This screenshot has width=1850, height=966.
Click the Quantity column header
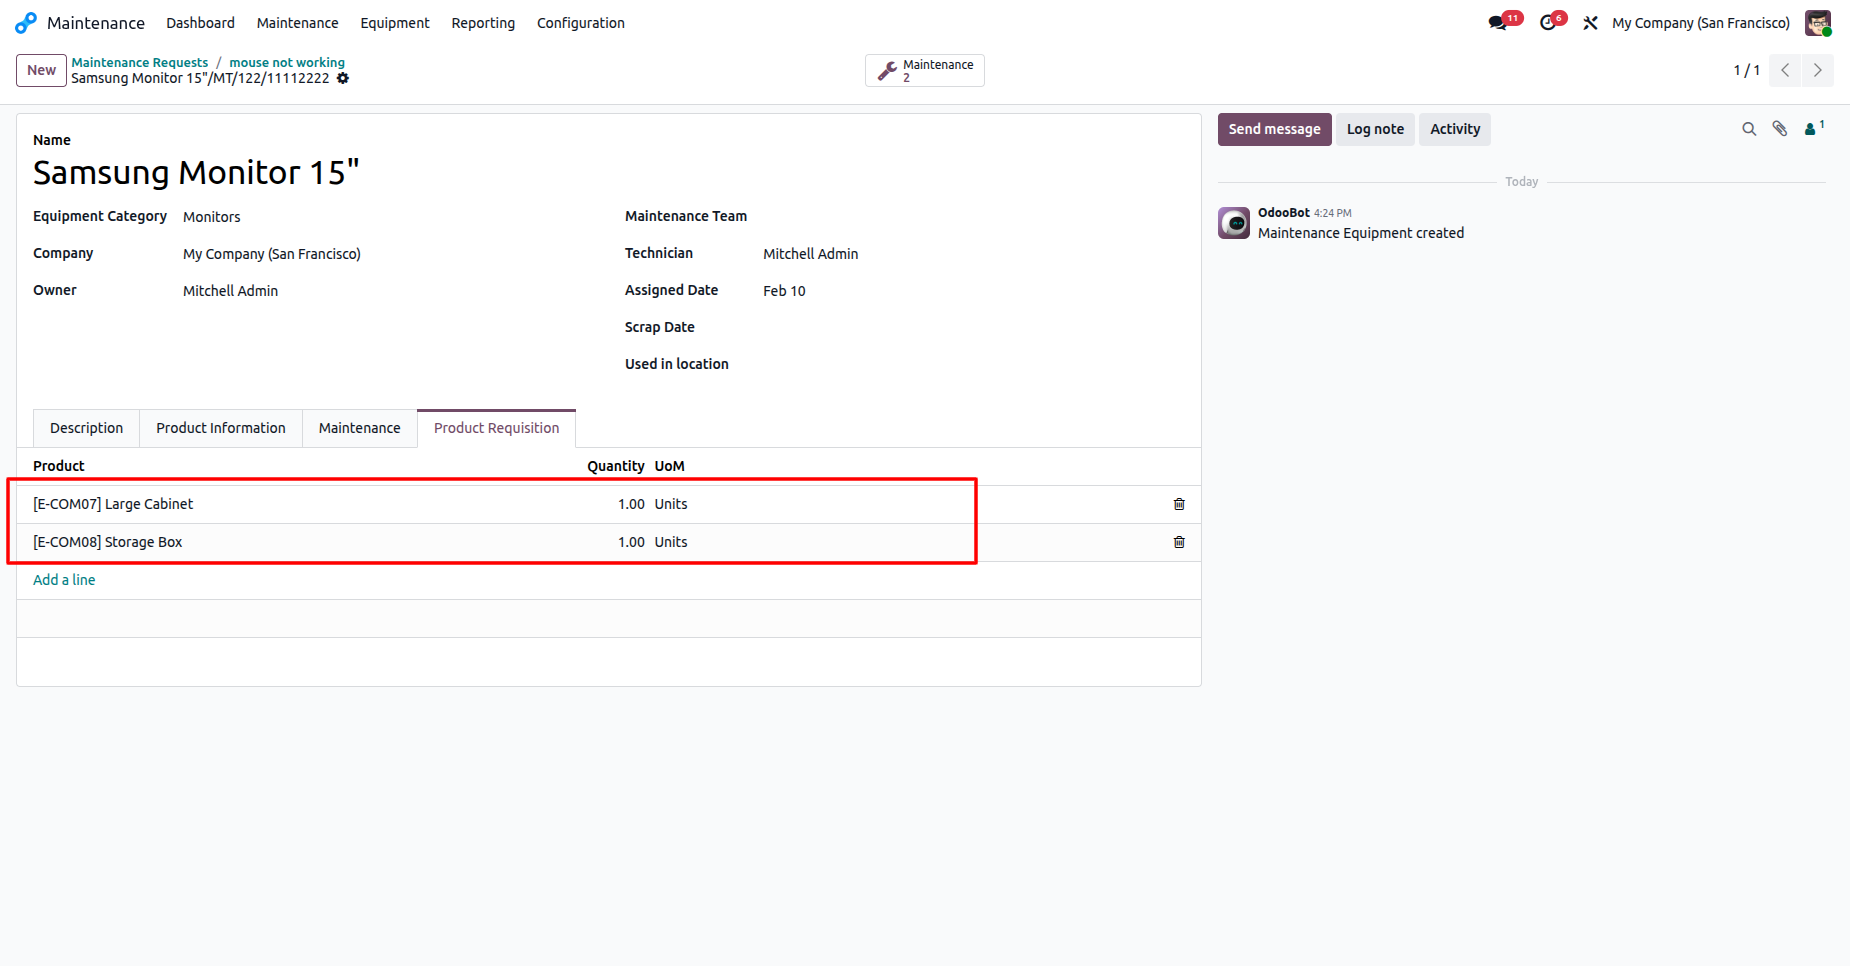click(616, 466)
